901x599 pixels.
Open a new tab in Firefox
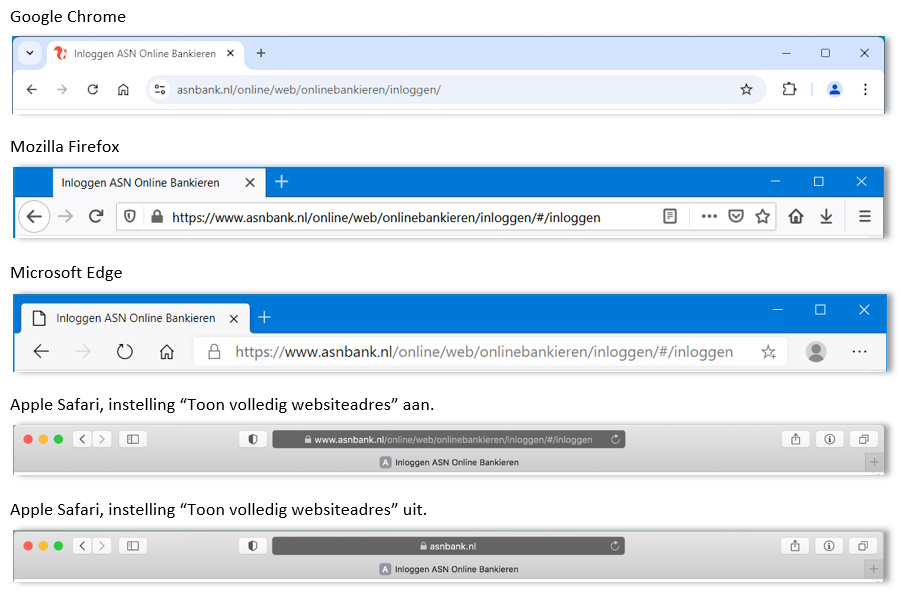tap(282, 182)
